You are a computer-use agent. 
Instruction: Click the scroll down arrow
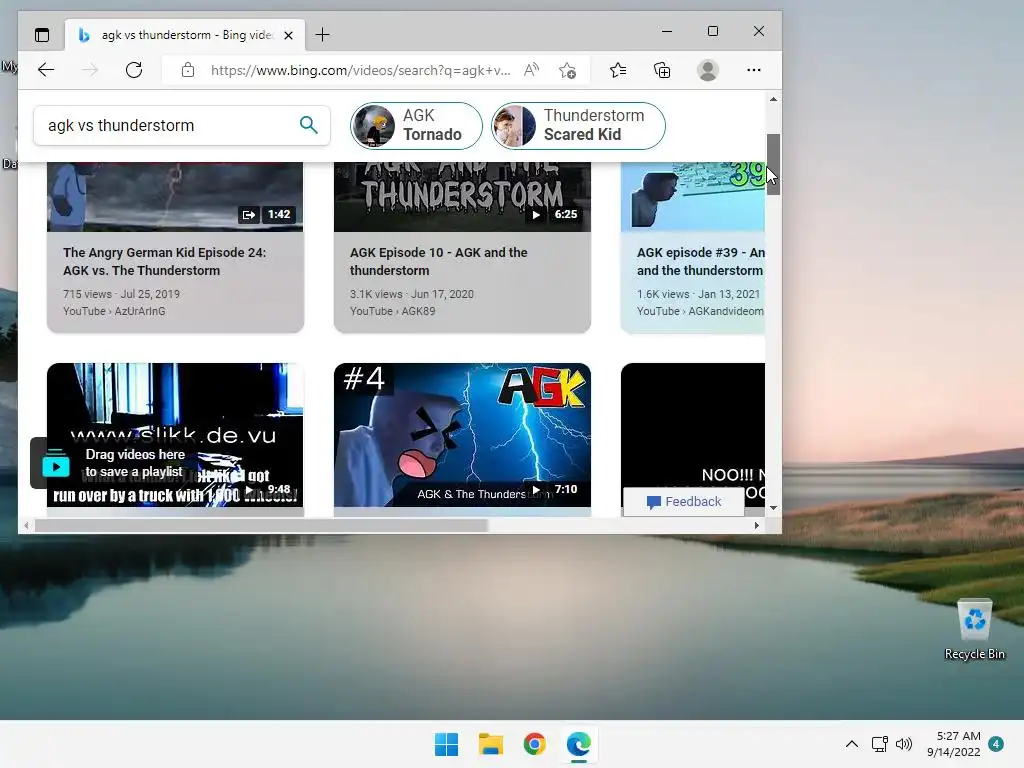773,507
